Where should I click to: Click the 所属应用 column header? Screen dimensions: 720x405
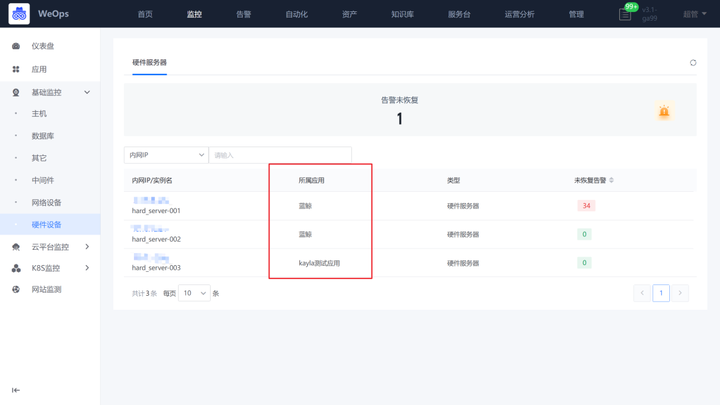point(311,180)
